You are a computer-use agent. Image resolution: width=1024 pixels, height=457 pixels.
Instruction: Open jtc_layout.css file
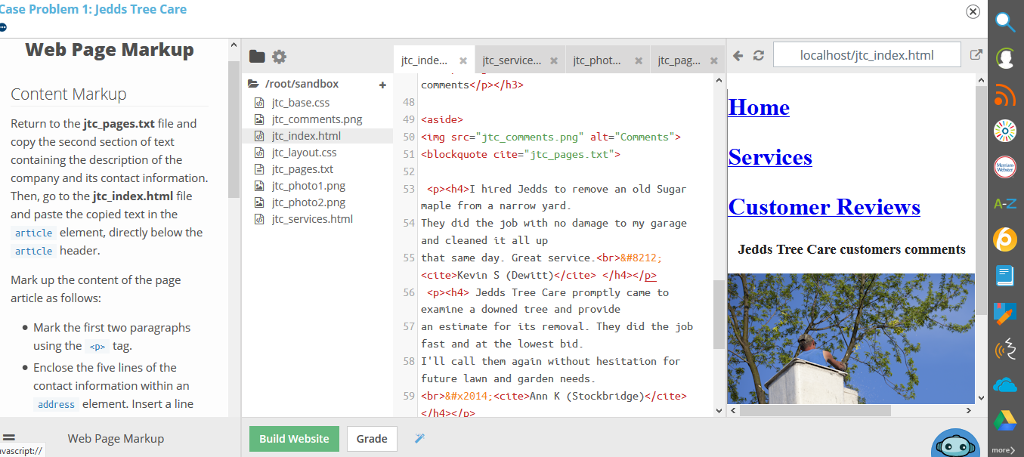pyautogui.click(x=304, y=153)
